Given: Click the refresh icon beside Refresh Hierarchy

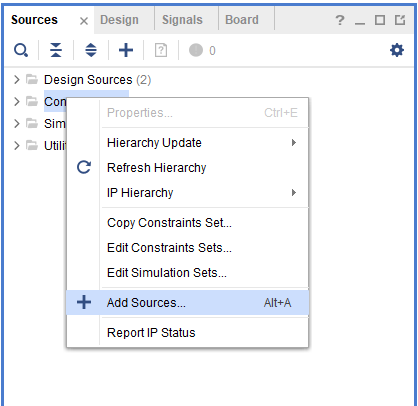Looking at the screenshot, I should point(84,167).
